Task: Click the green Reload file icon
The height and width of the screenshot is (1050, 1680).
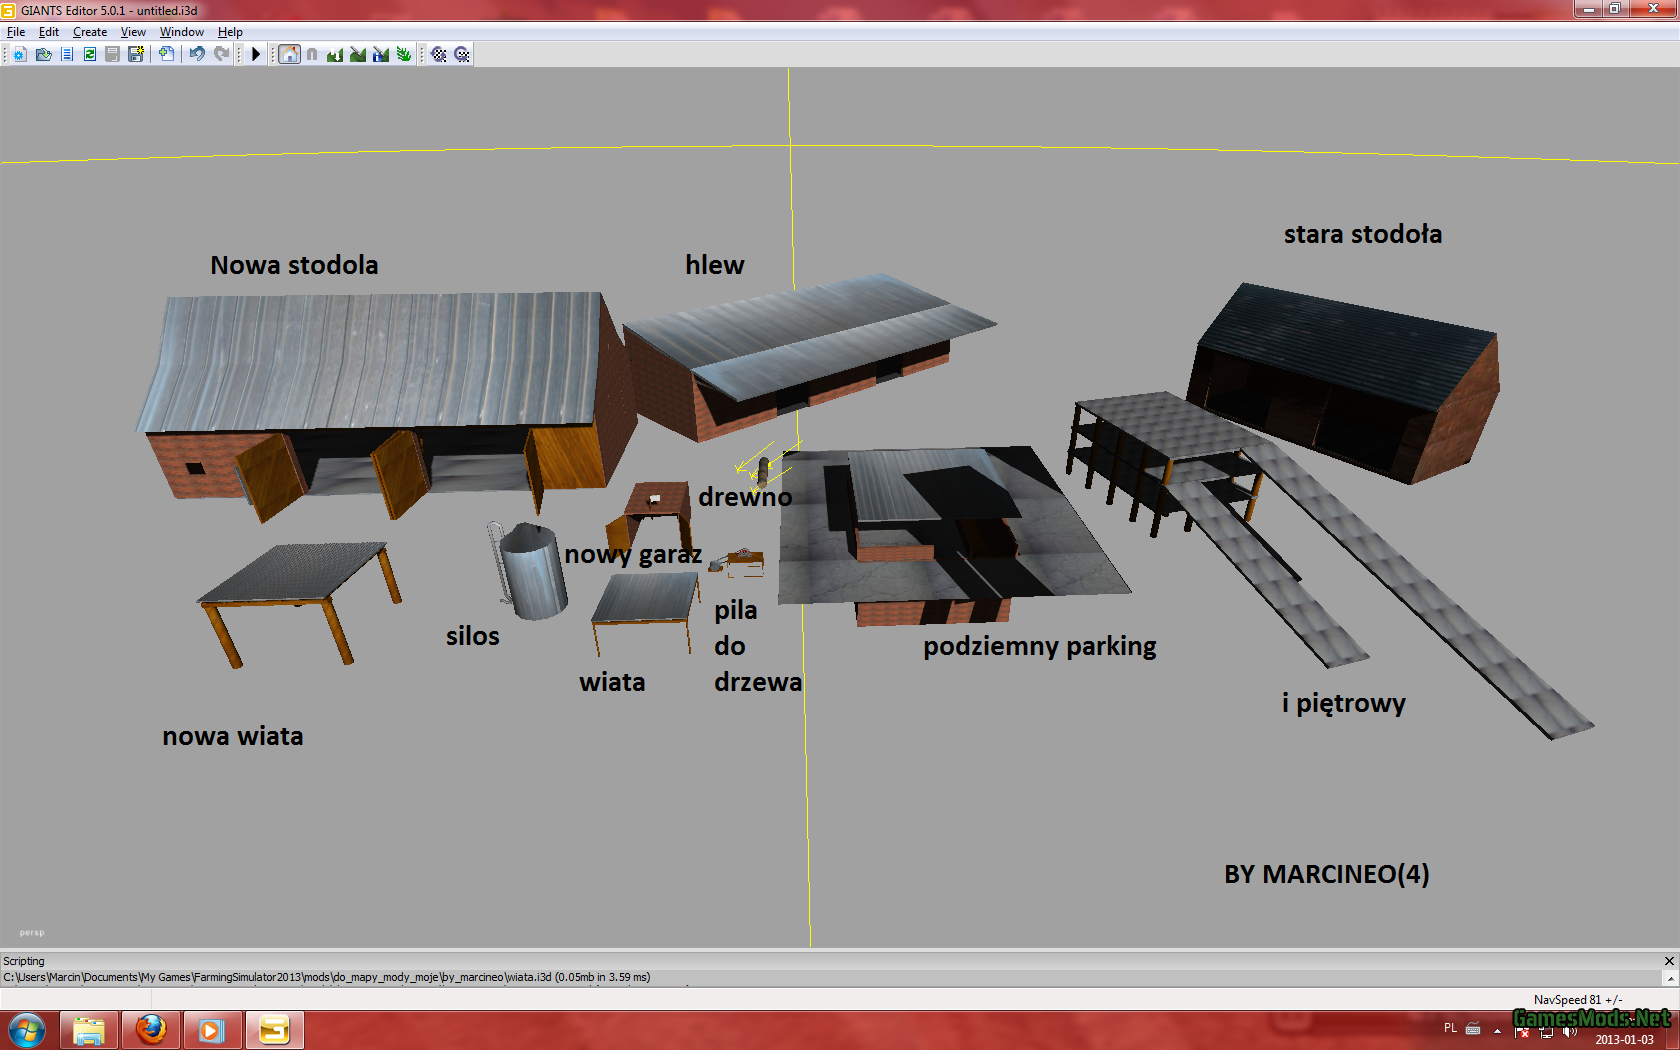Action: 90,54
